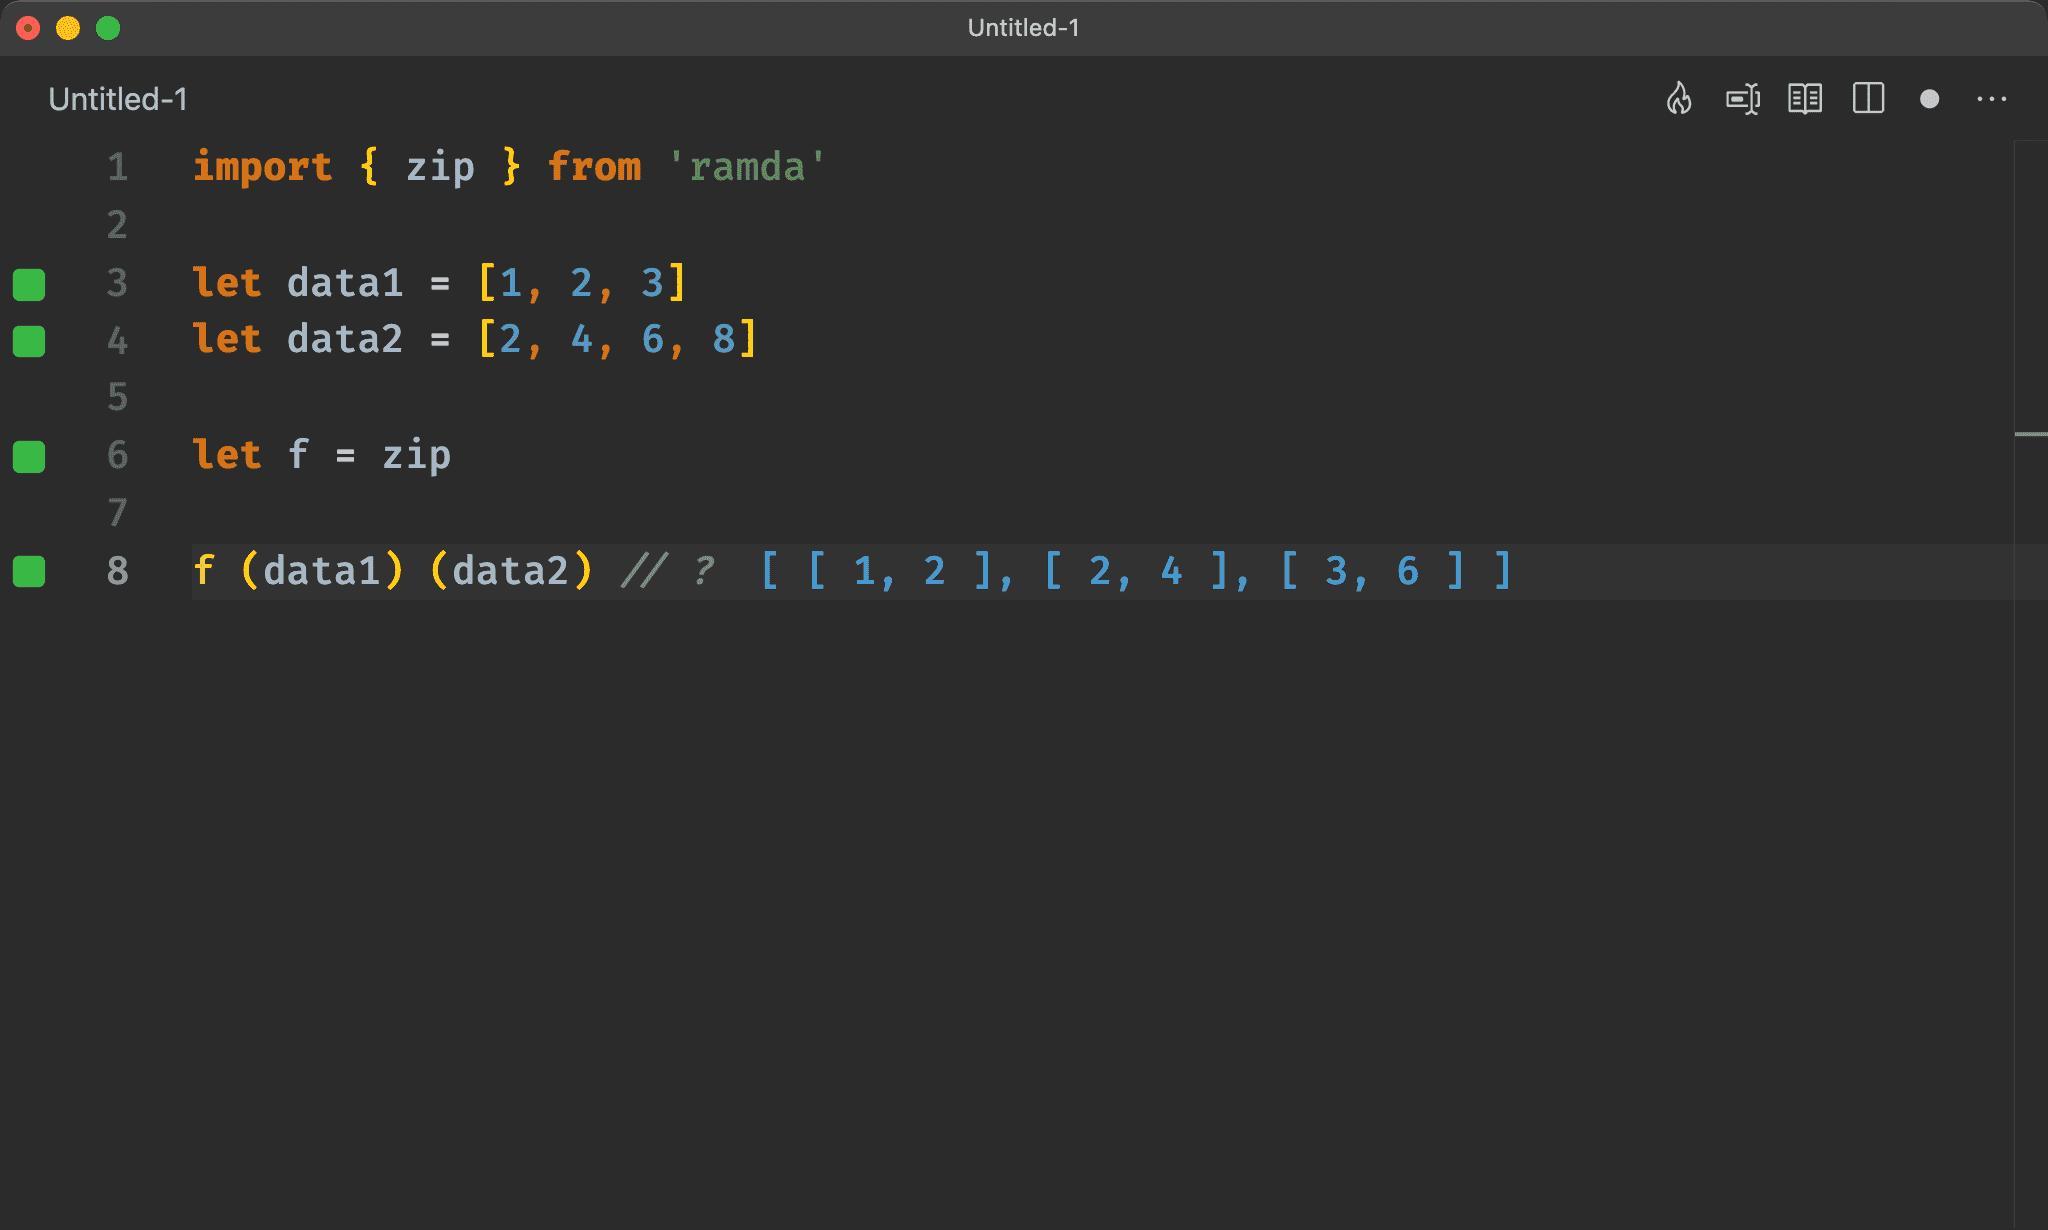Click 'zip' inside the import braces
Image resolution: width=2048 pixels, height=1230 pixels.
440,167
